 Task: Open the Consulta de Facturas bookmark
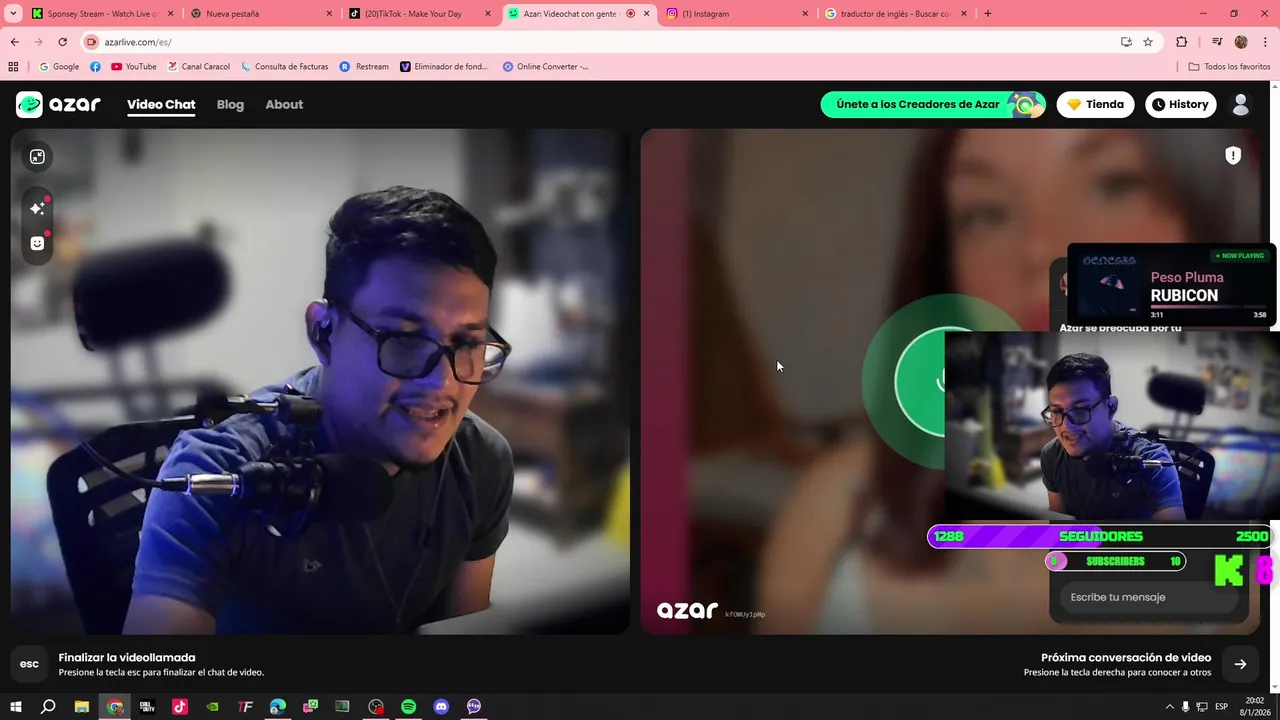(285, 67)
